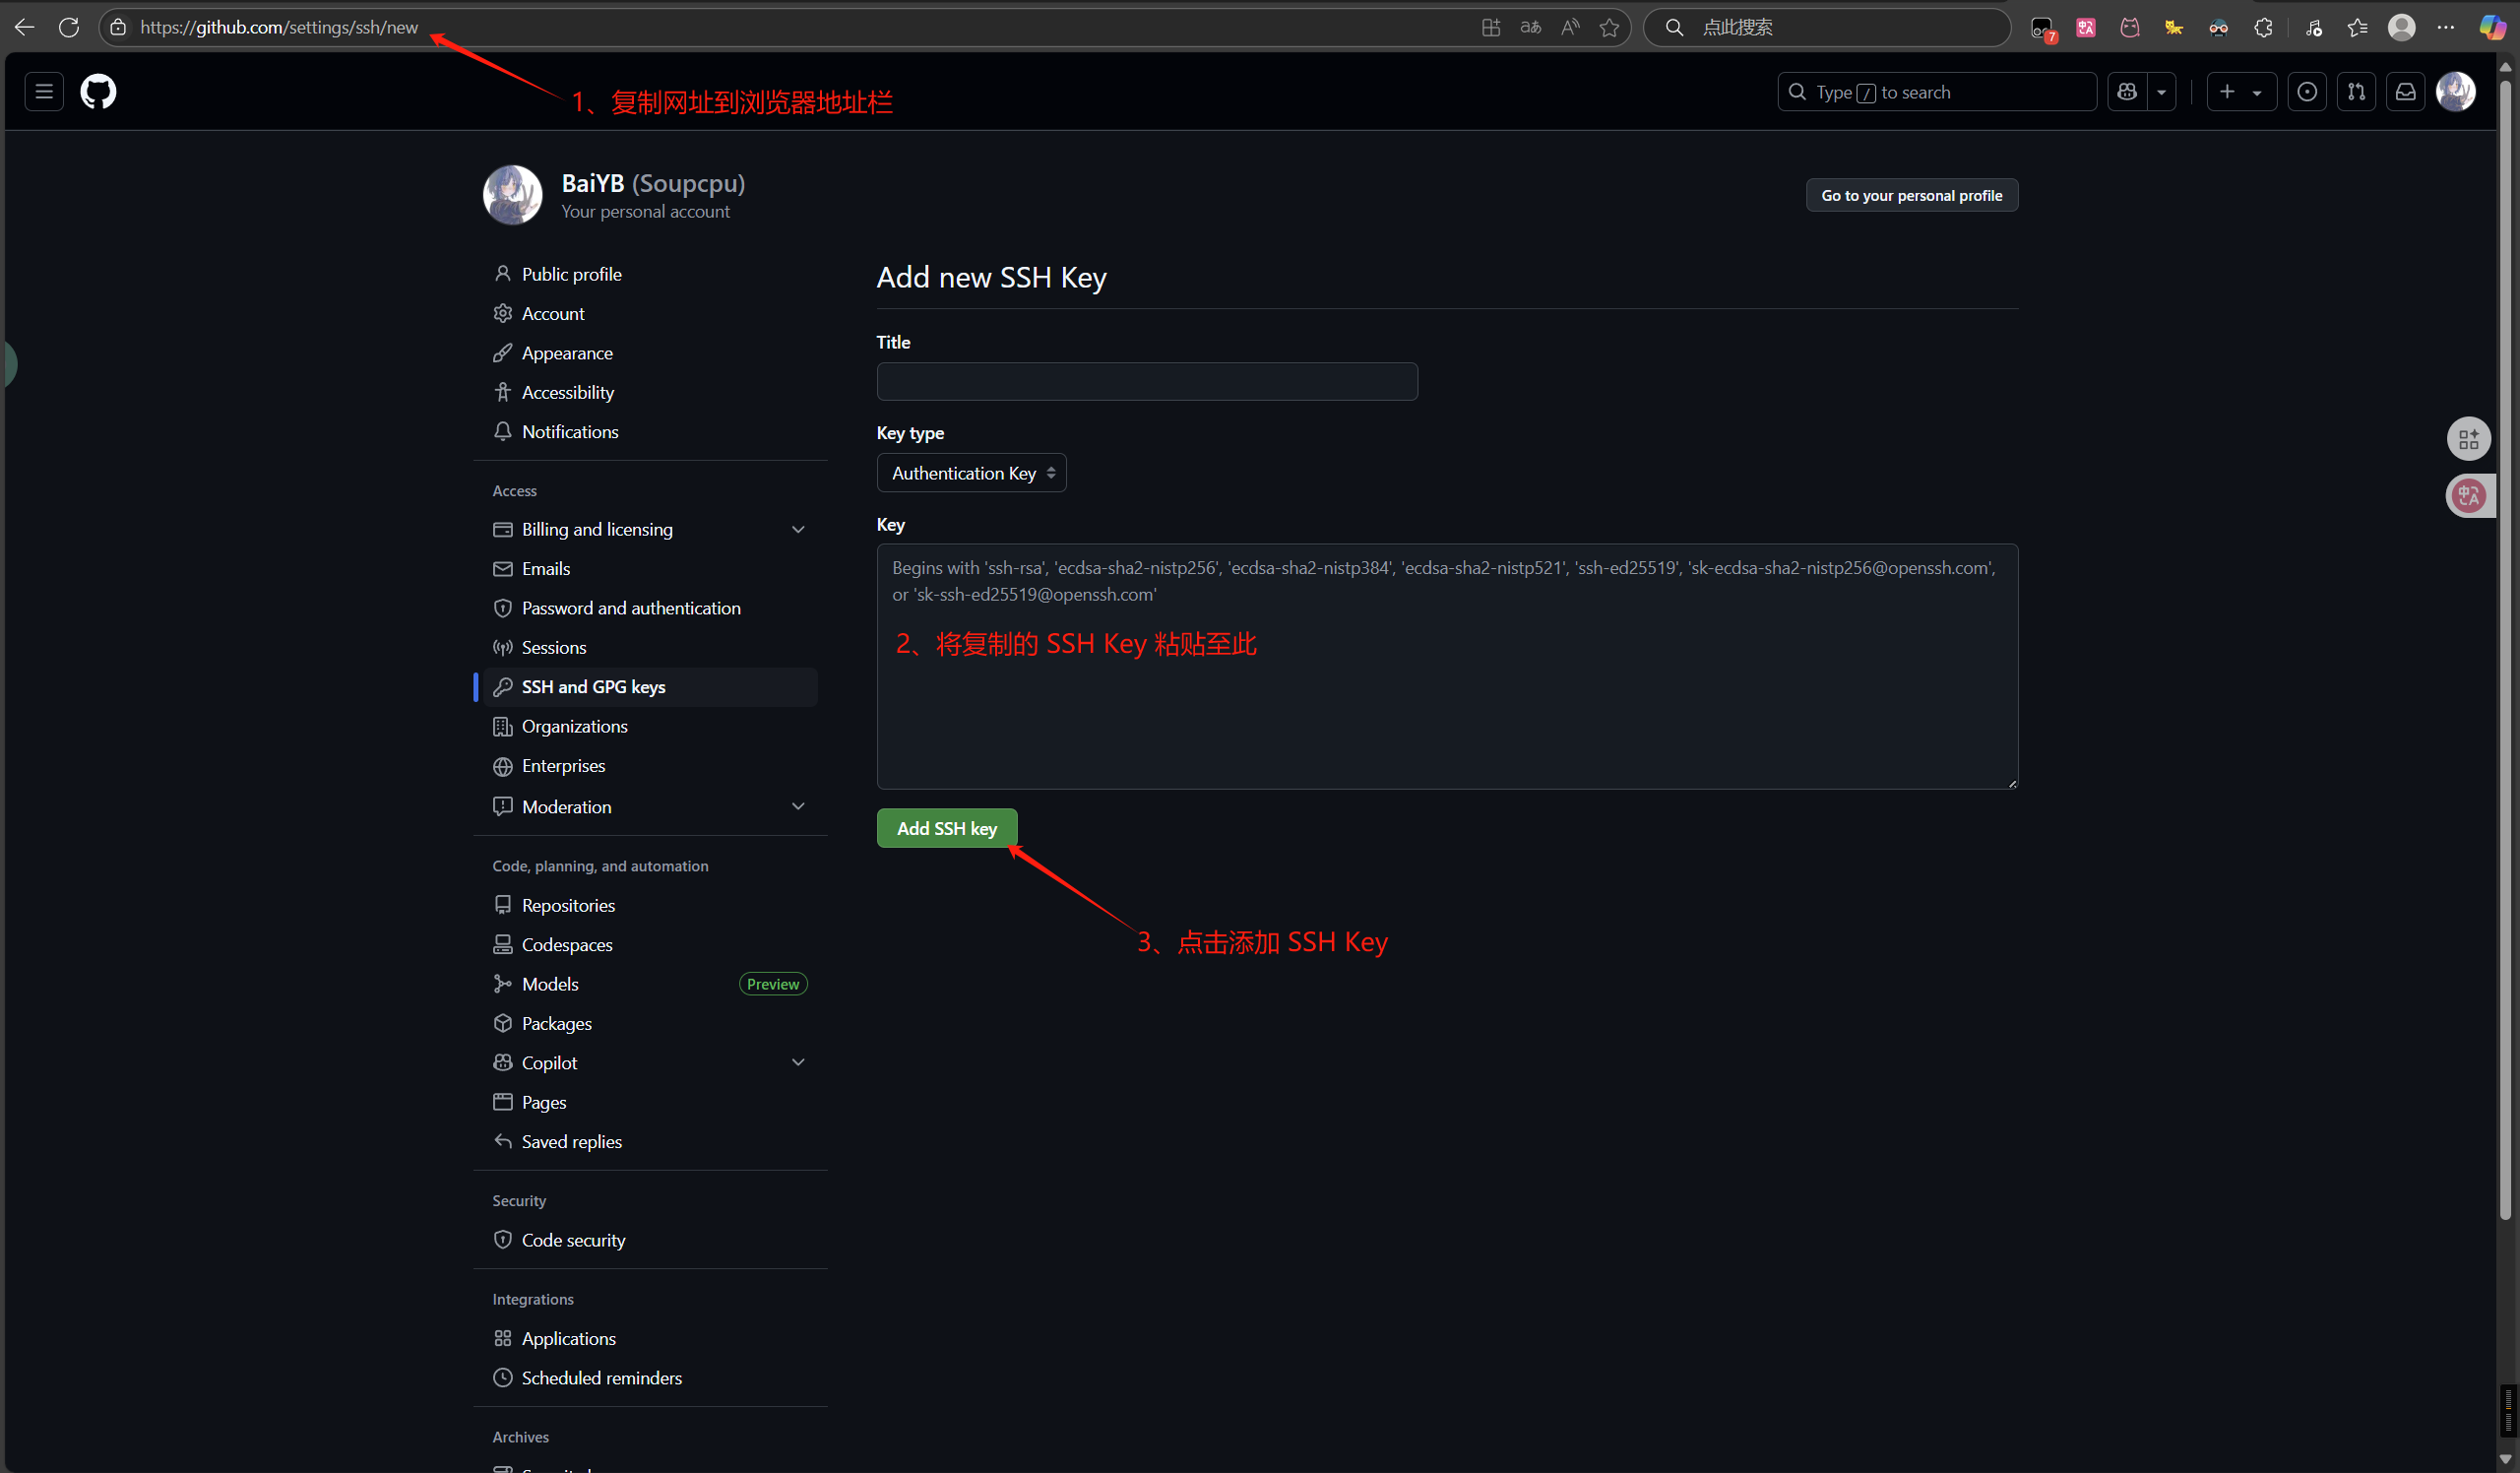Focus the GitHub 'Type / to search' field
Viewport: 2520px width, 1473px height.
tap(1936, 92)
